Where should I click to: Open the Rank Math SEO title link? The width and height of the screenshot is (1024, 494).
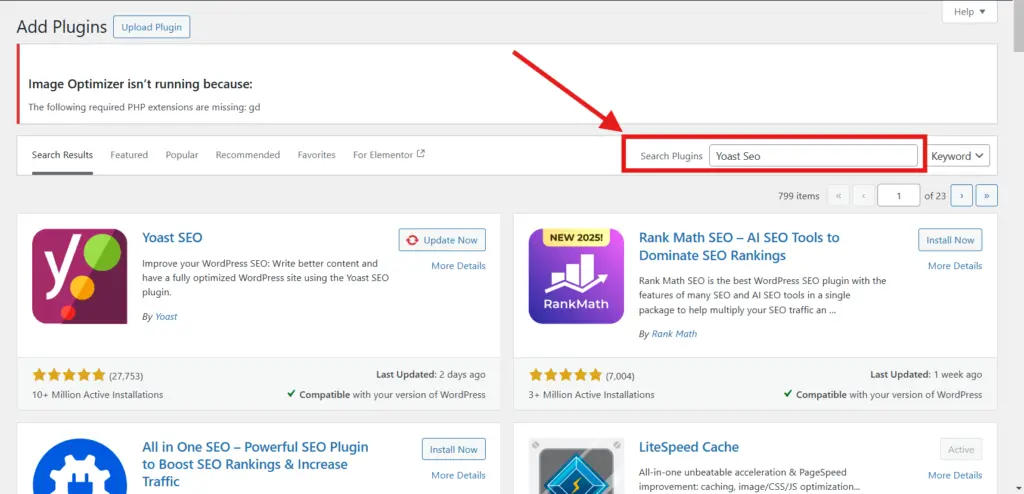pos(739,246)
